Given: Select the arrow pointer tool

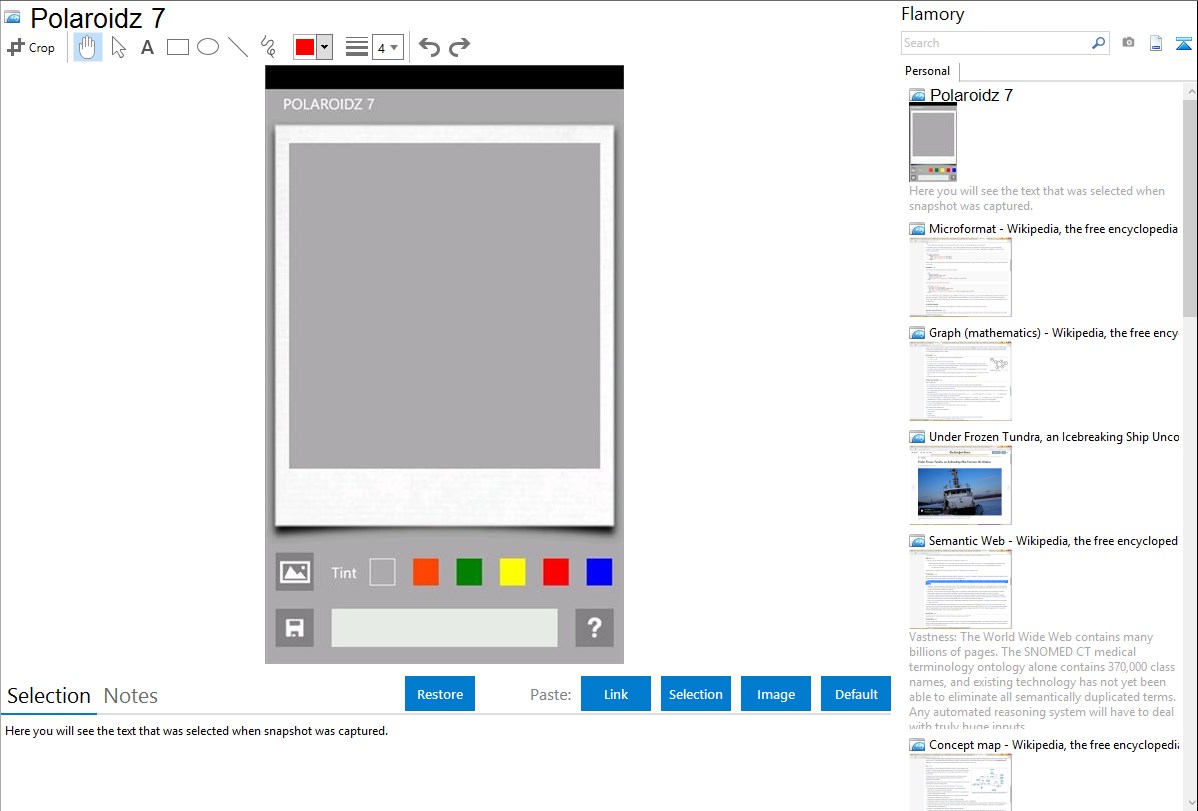Looking at the screenshot, I should click(x=118, y=47).
